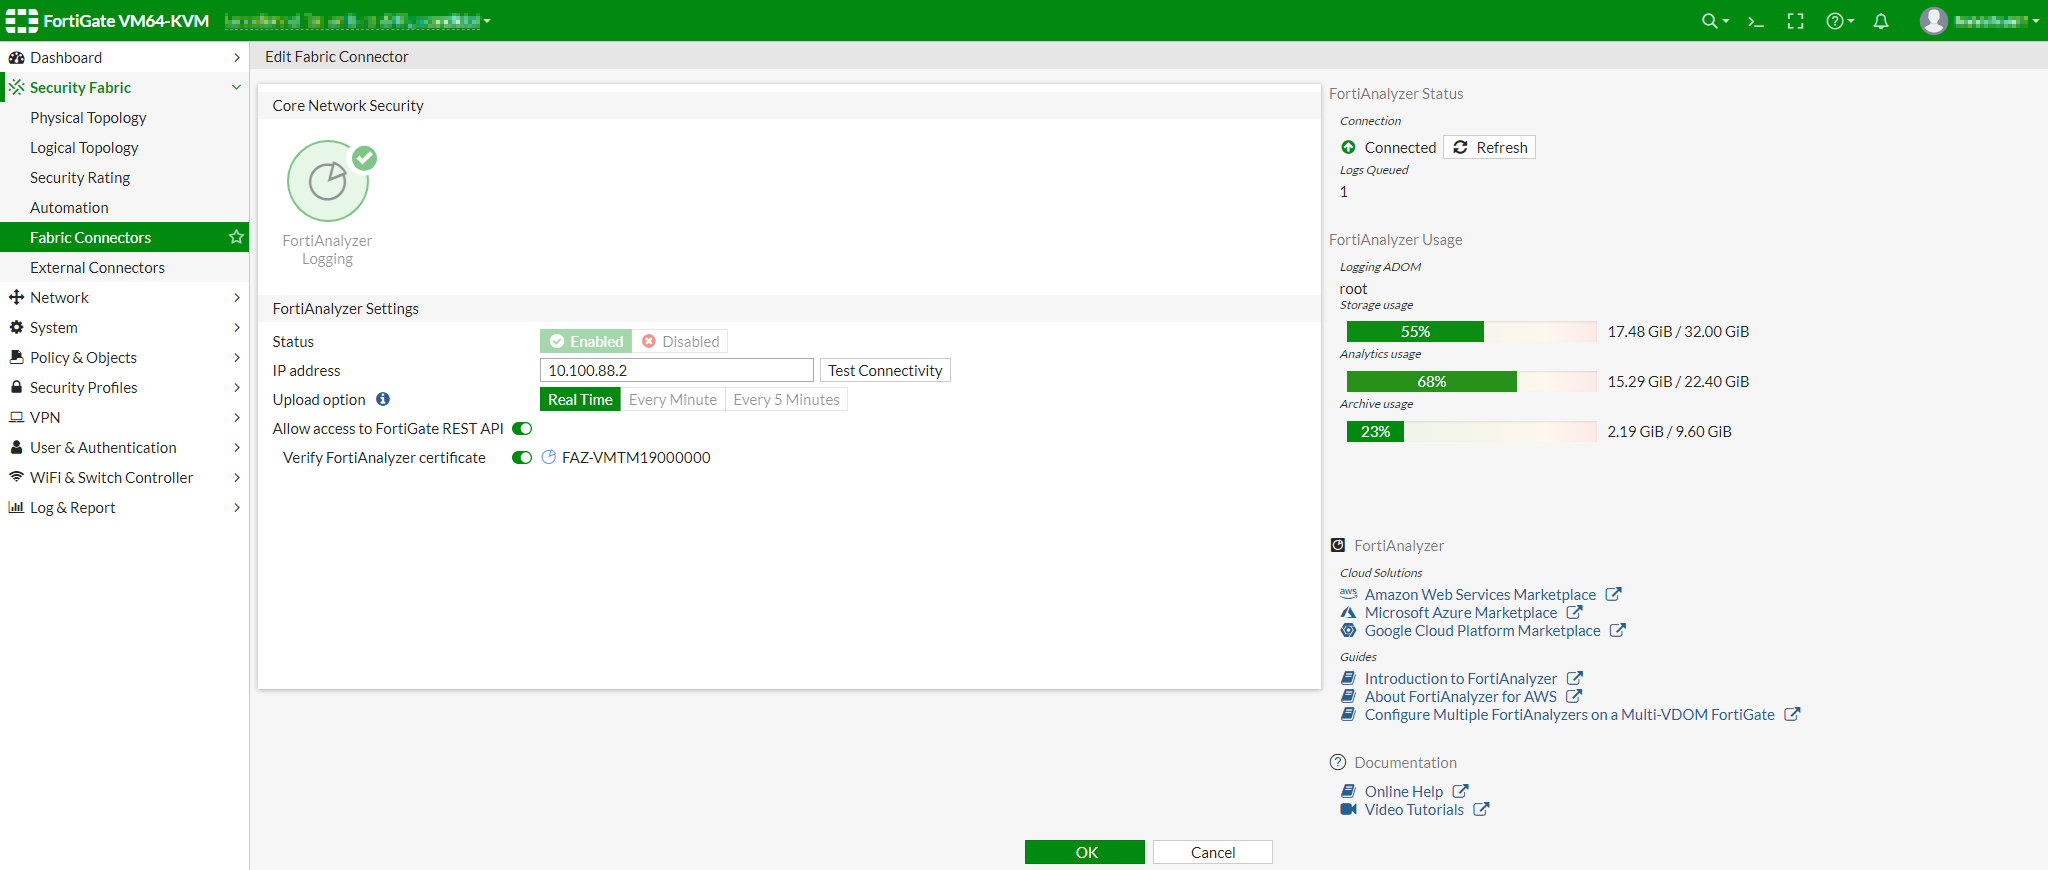Open the notifications bell
This screenshot has height=870, width=2048.
(1881, 21)
